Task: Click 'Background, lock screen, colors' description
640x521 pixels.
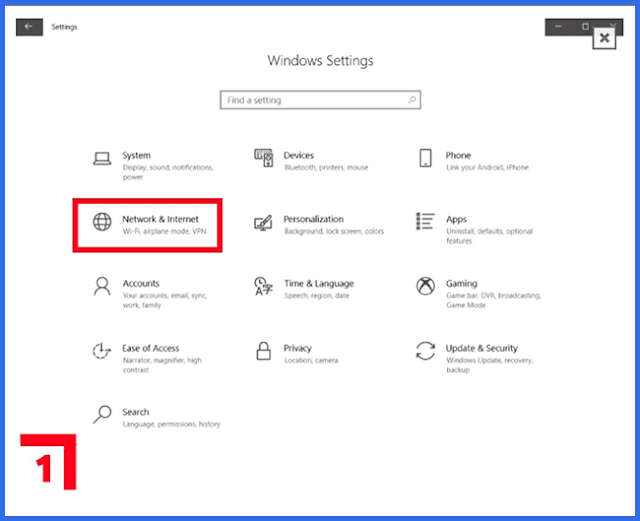Action: (334, 231)
